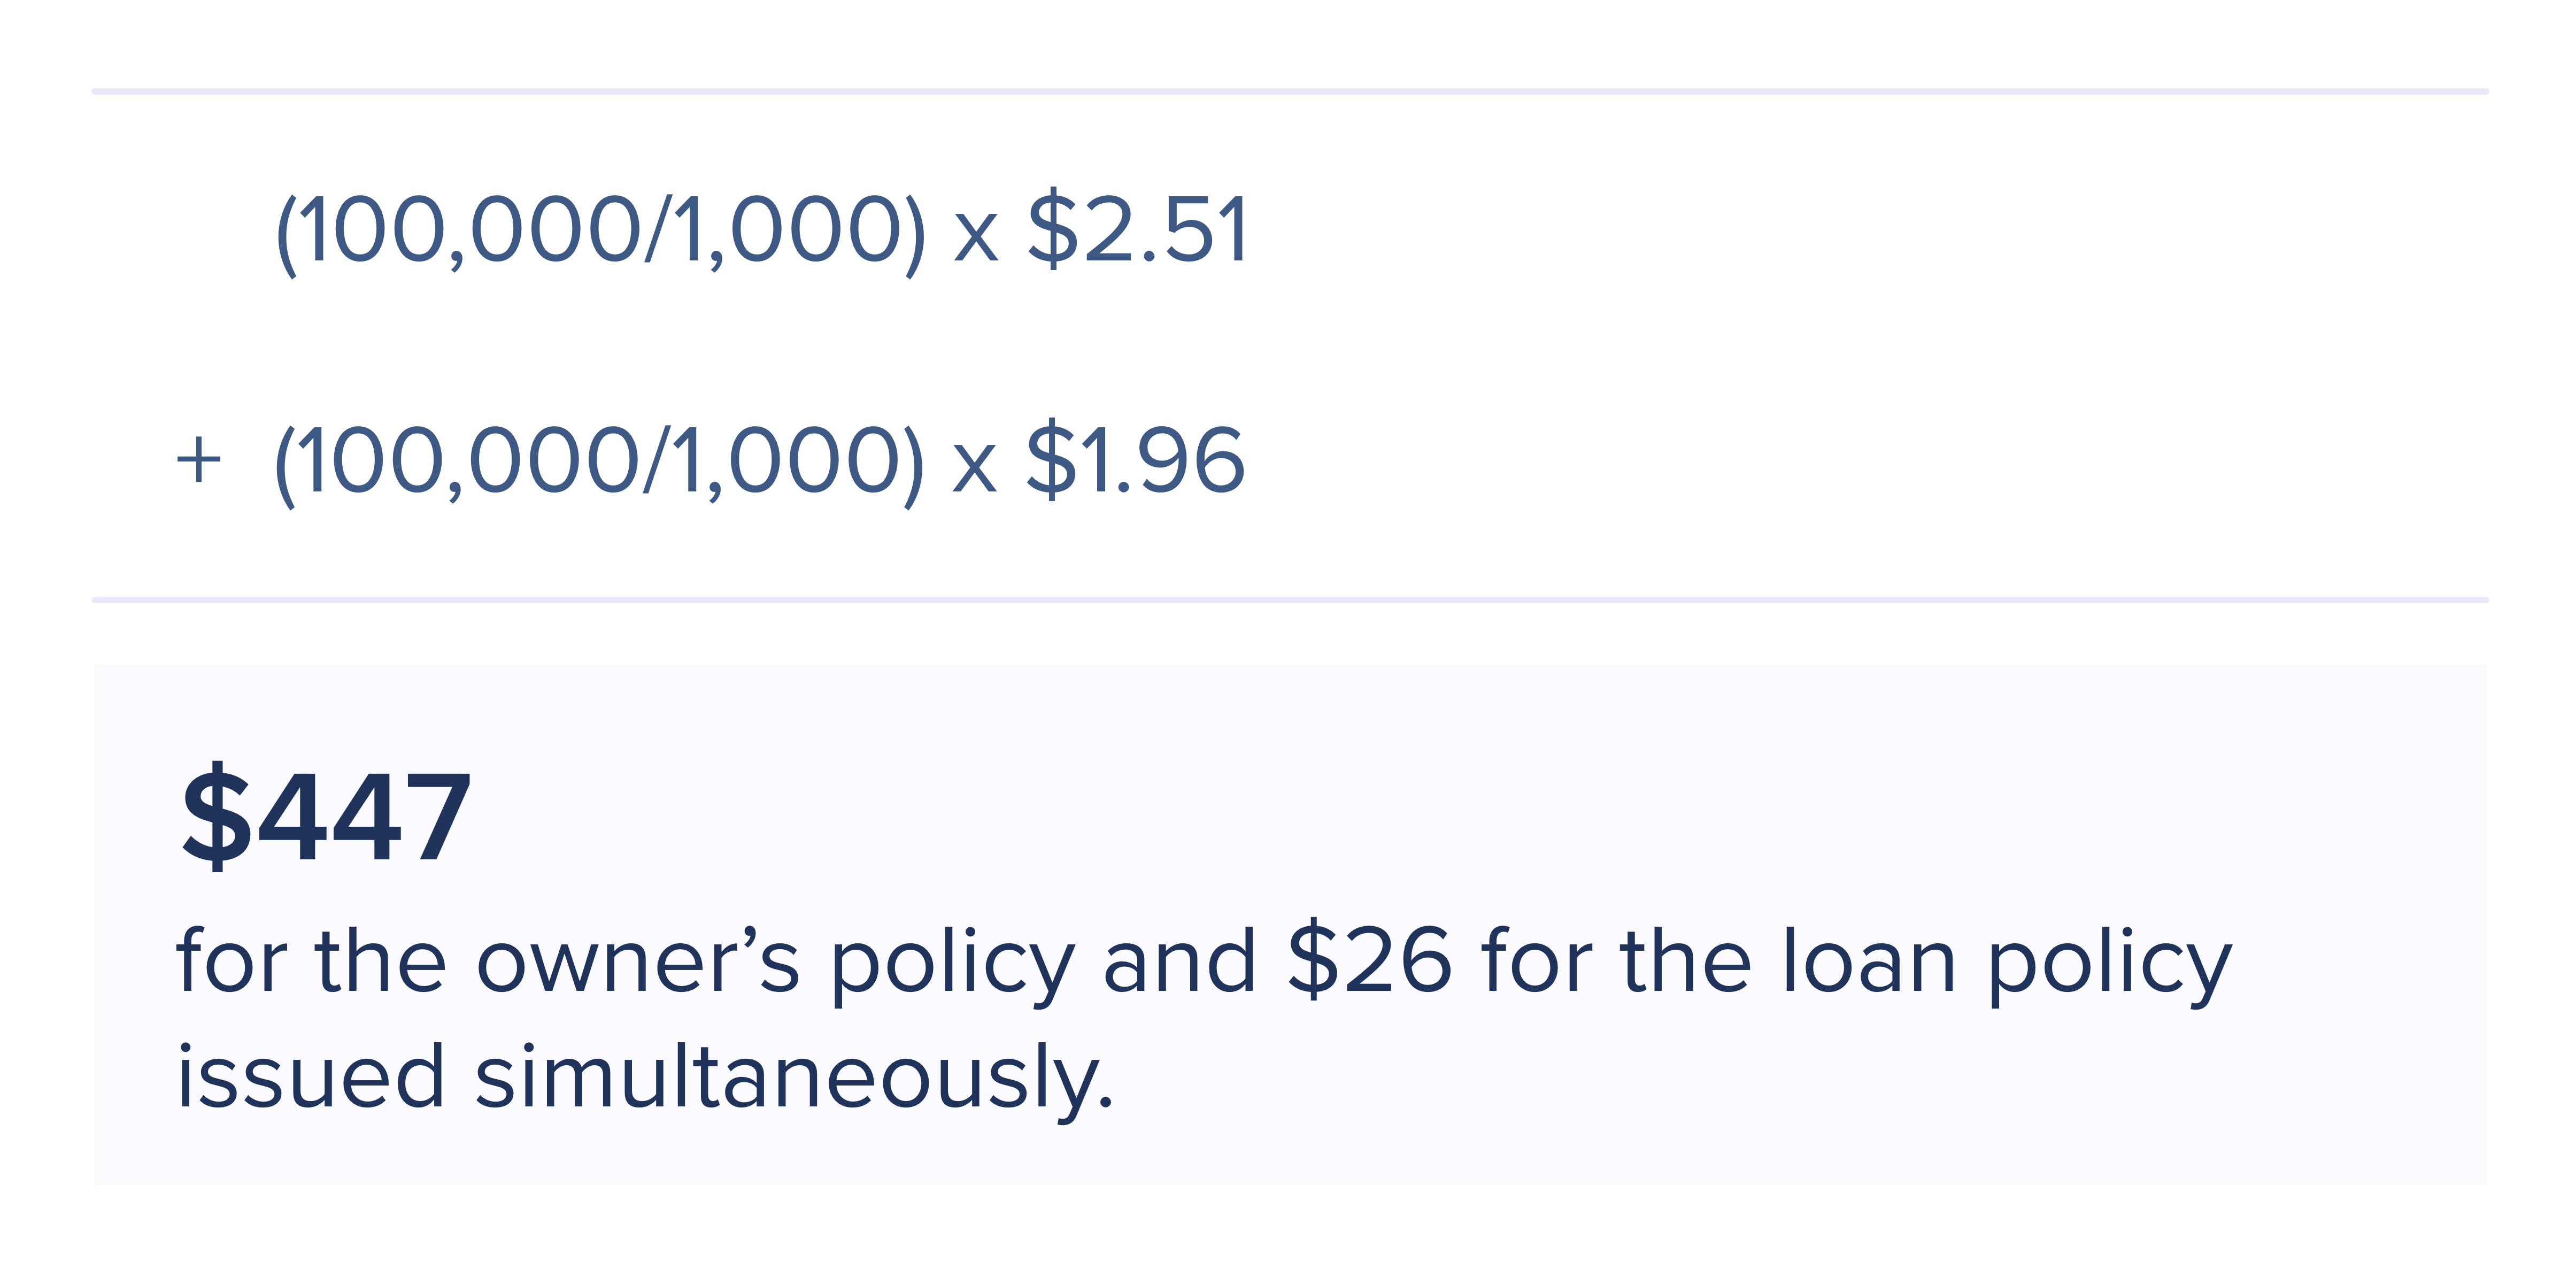Click the bold $447 total amount
The image size is (2576, 1285).
326,815
